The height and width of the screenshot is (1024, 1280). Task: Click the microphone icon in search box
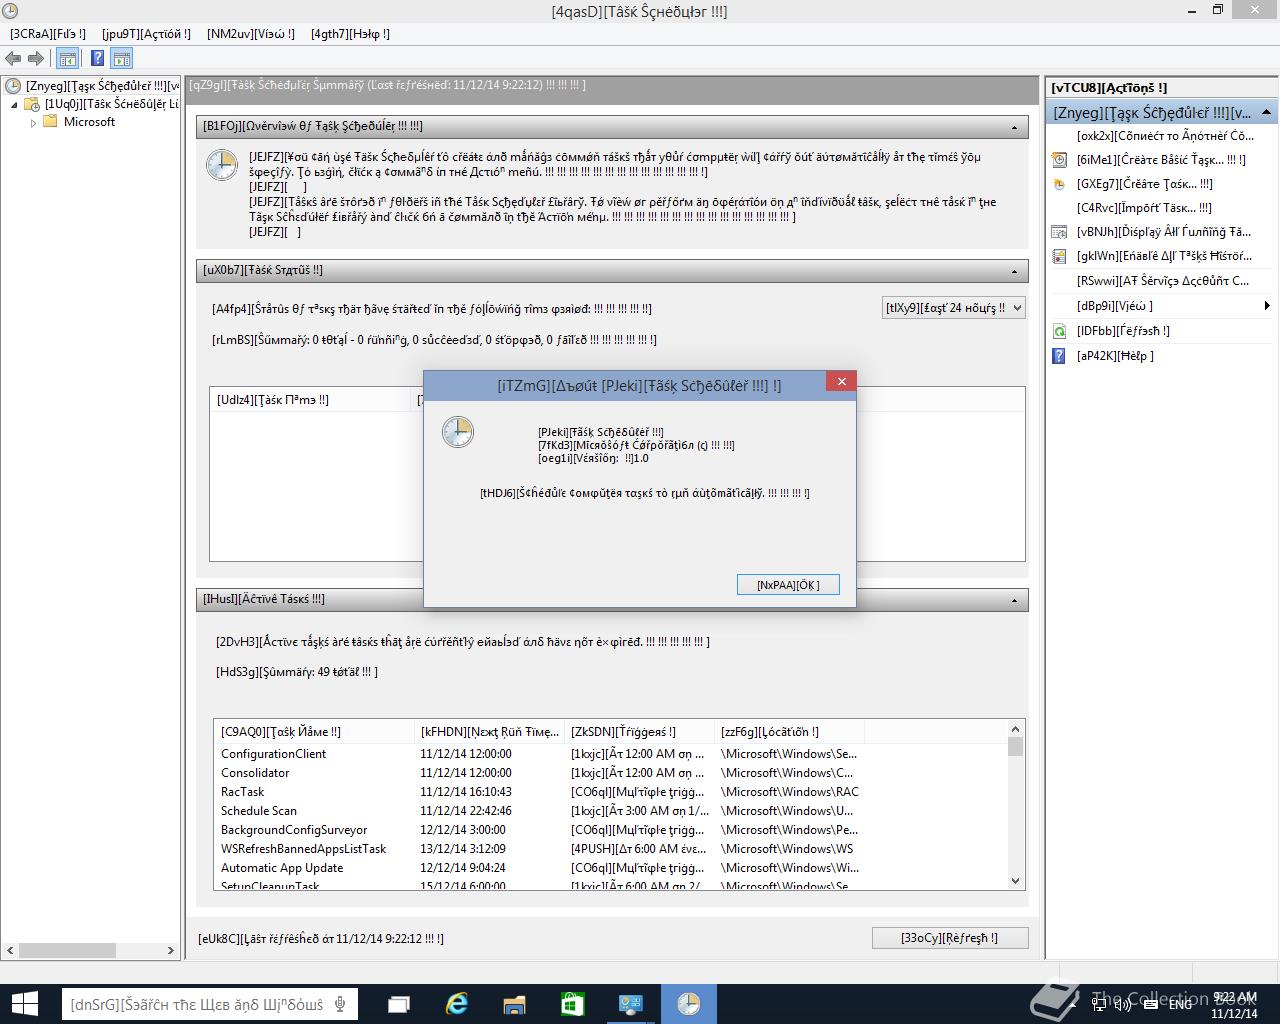[x=340, y=1004]
